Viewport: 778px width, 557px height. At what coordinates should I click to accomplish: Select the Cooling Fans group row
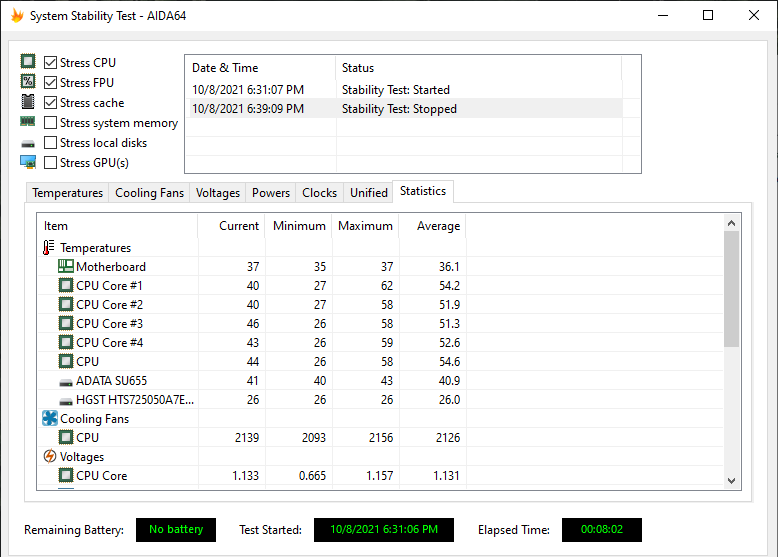coord(380,419)
